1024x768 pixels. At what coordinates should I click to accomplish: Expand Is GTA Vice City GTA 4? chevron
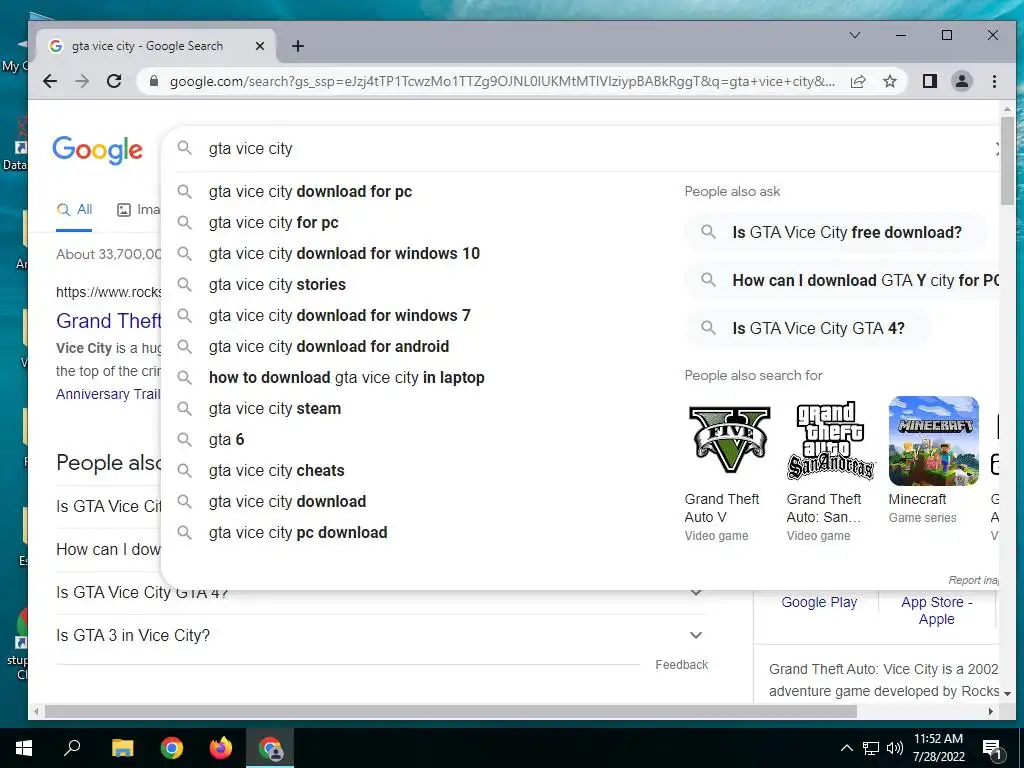[696, 593]
